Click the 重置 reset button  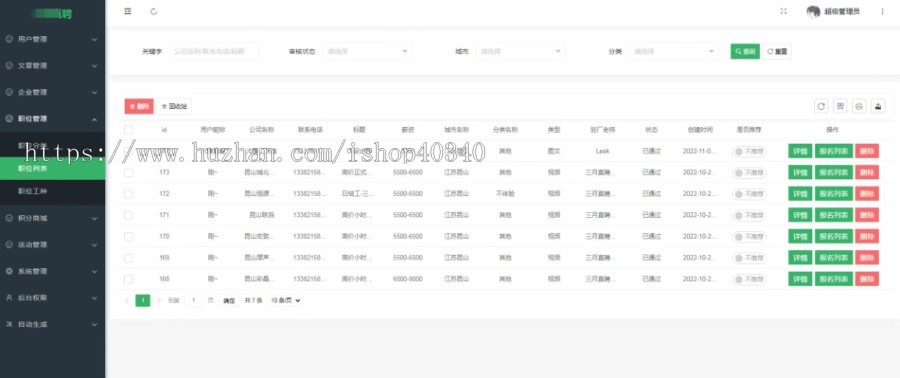[777, 51]
